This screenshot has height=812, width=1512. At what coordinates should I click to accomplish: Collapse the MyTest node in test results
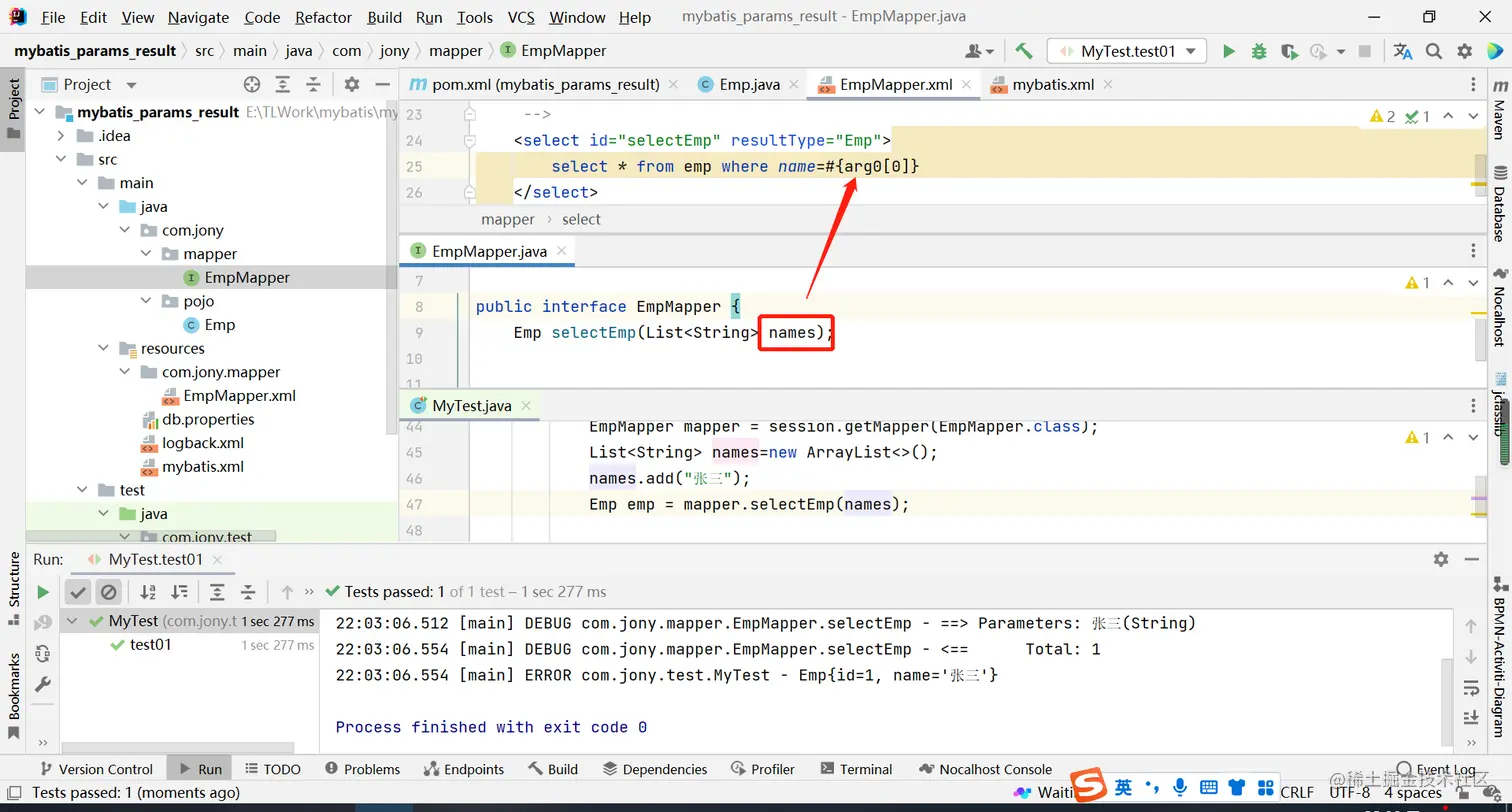click(x=72, y=621)
